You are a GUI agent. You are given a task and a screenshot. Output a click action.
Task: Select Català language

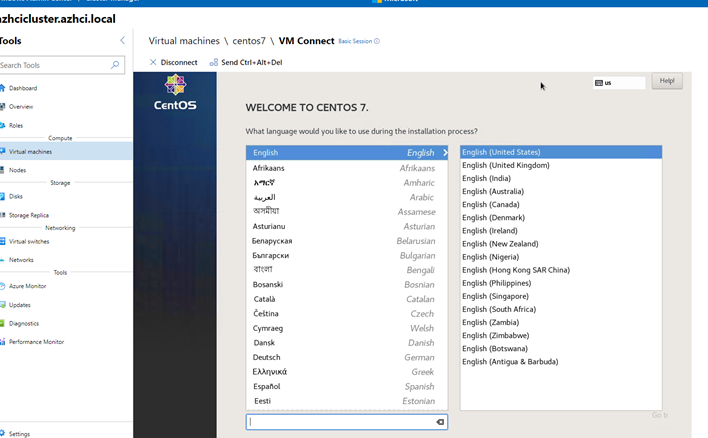point(347,299)
